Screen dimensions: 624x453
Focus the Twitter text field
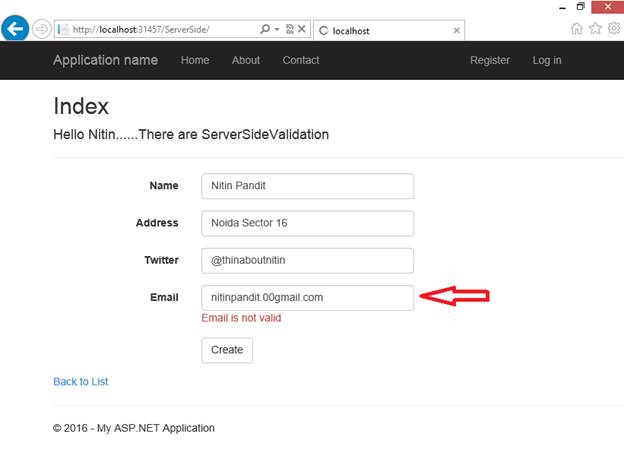tap(307, 260)
